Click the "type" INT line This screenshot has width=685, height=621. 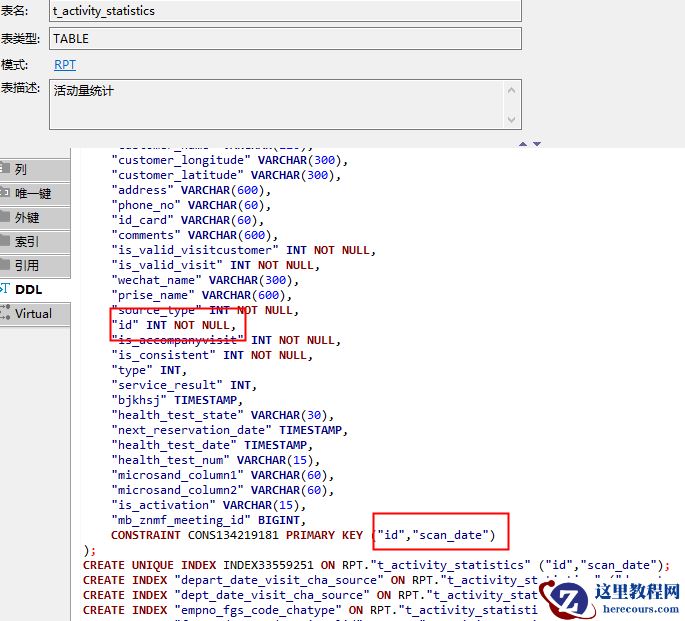(149, 370)
